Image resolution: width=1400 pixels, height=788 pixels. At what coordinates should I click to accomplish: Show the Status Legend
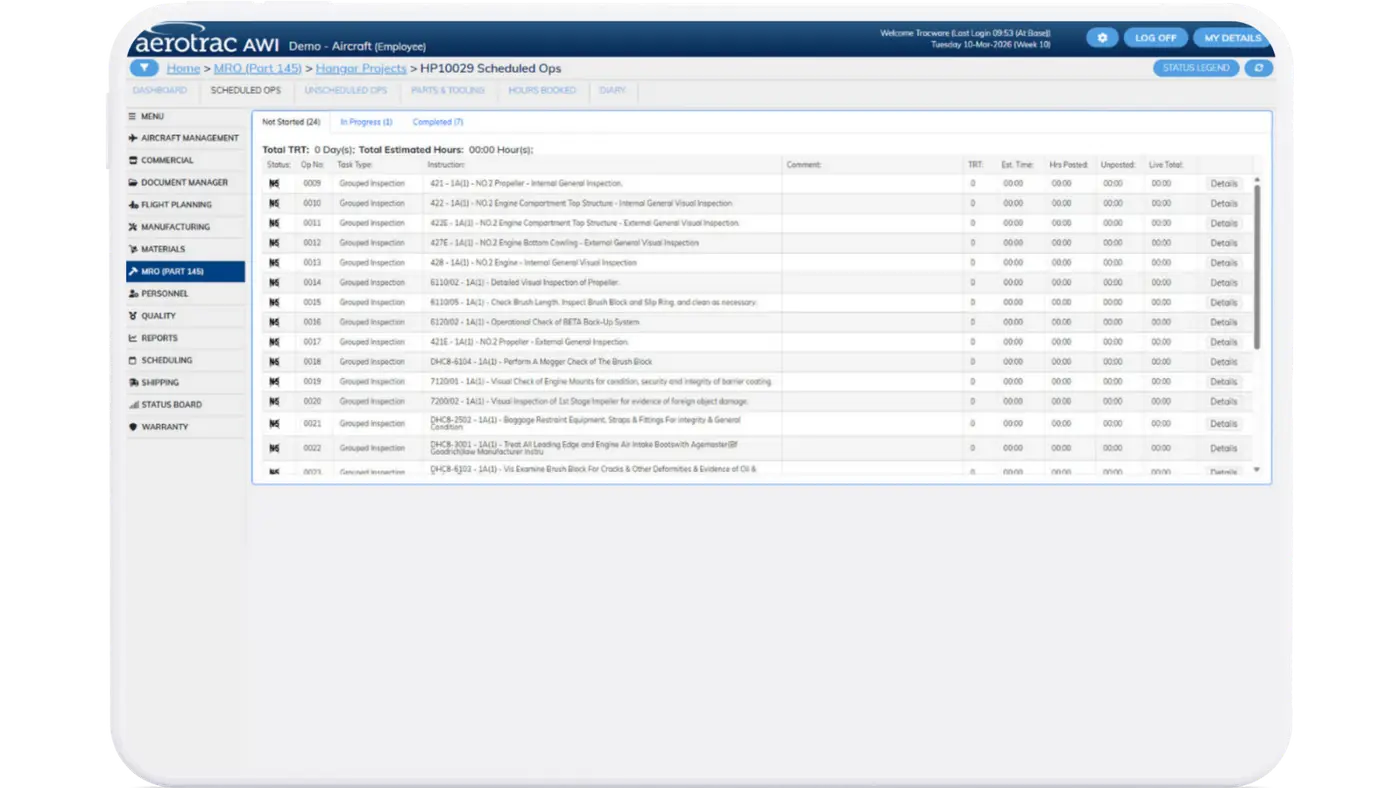(x=1196, y=68)
